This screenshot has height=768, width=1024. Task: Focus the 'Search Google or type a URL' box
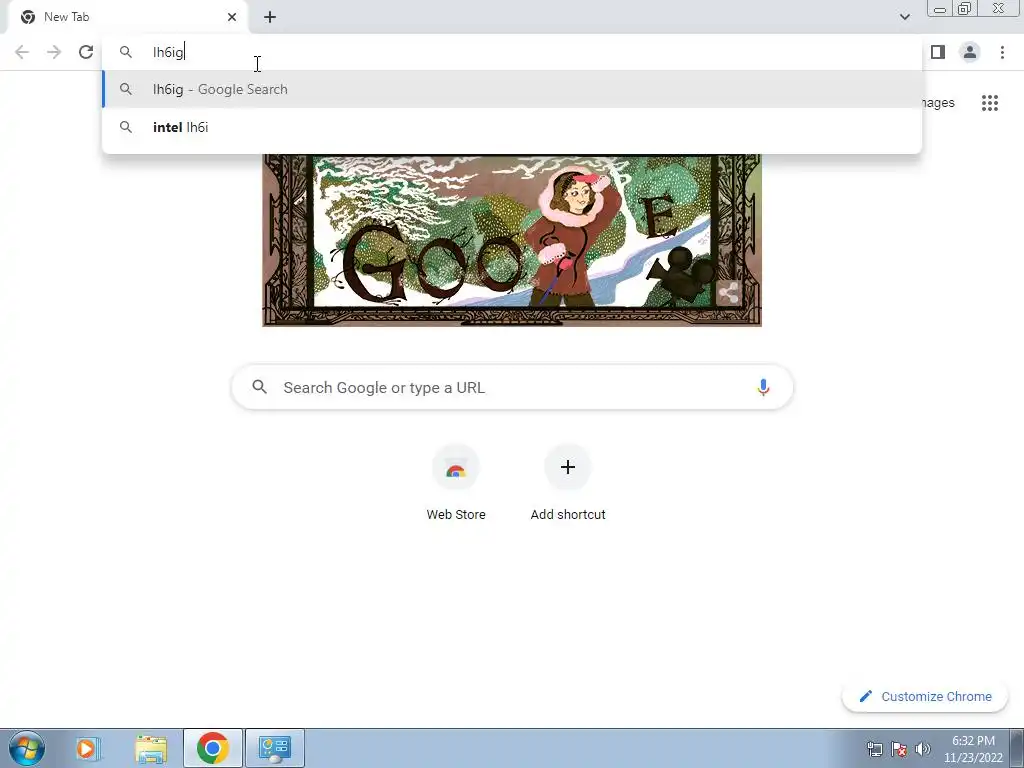pyautogui.click(x=512, y=387)
